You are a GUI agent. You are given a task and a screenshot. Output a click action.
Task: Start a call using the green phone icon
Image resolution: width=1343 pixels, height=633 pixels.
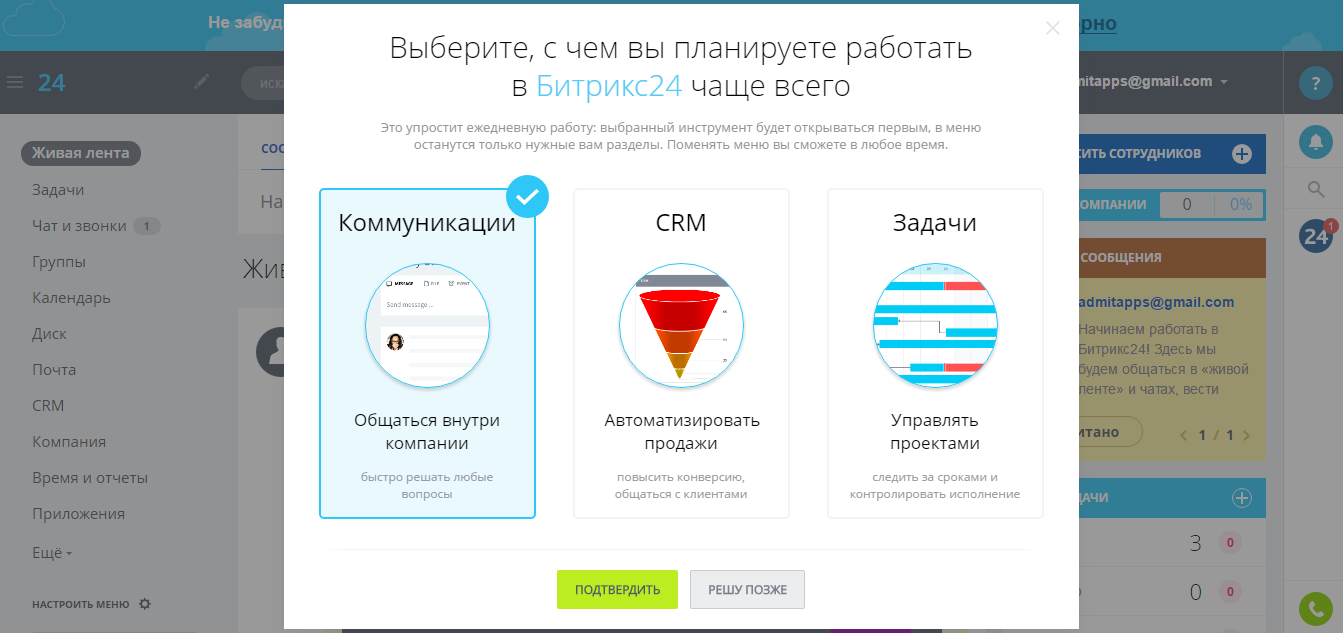1314,608
